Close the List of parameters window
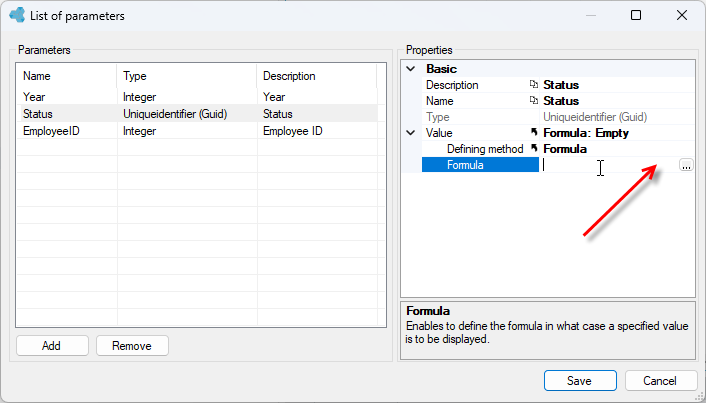This screenshot has height=403, width=706. [x=682, y=15]
